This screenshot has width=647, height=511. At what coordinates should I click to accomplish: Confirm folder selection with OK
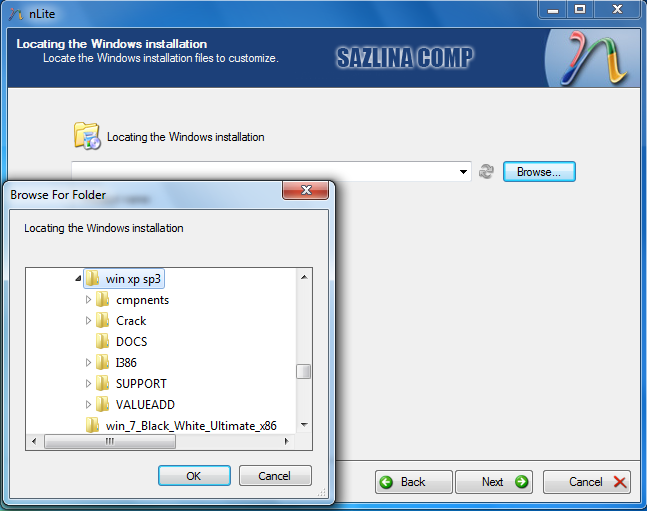tap(194, 476)
